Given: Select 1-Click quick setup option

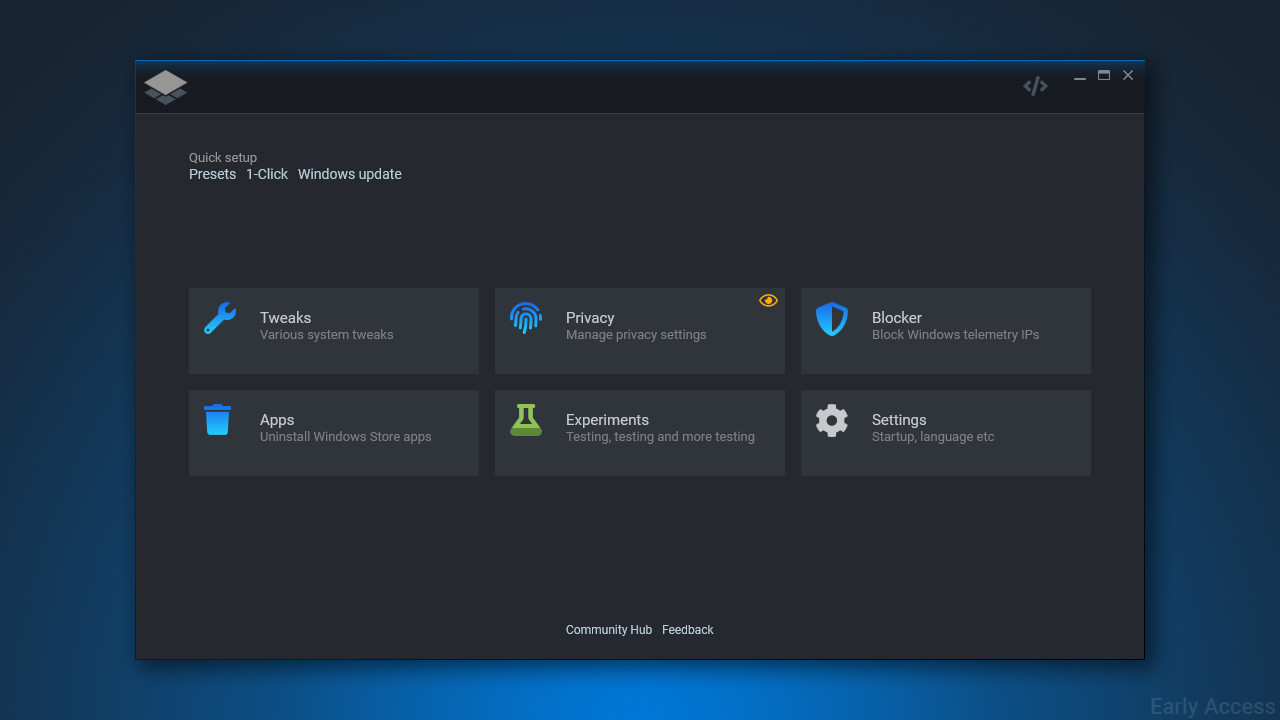Looking at the screenshot, I should (x=267, y=174).
